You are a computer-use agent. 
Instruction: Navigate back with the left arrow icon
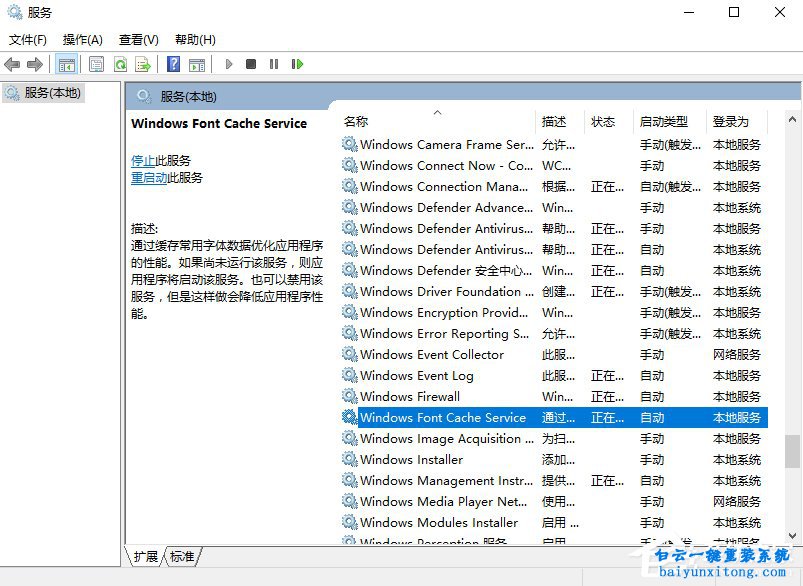click(x=12, y=64)
